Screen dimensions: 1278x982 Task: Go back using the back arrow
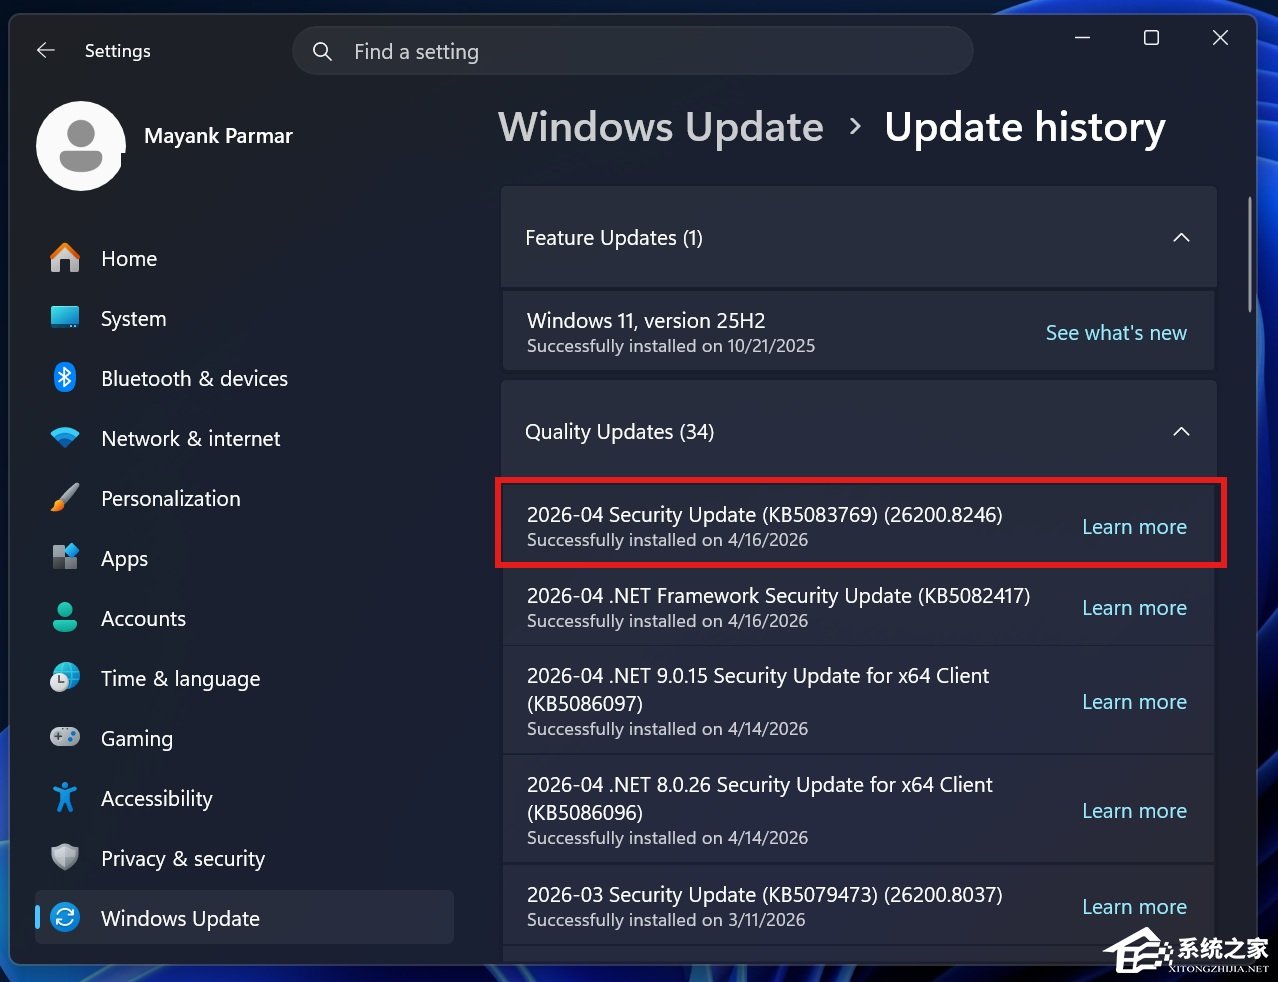point(45,50)
